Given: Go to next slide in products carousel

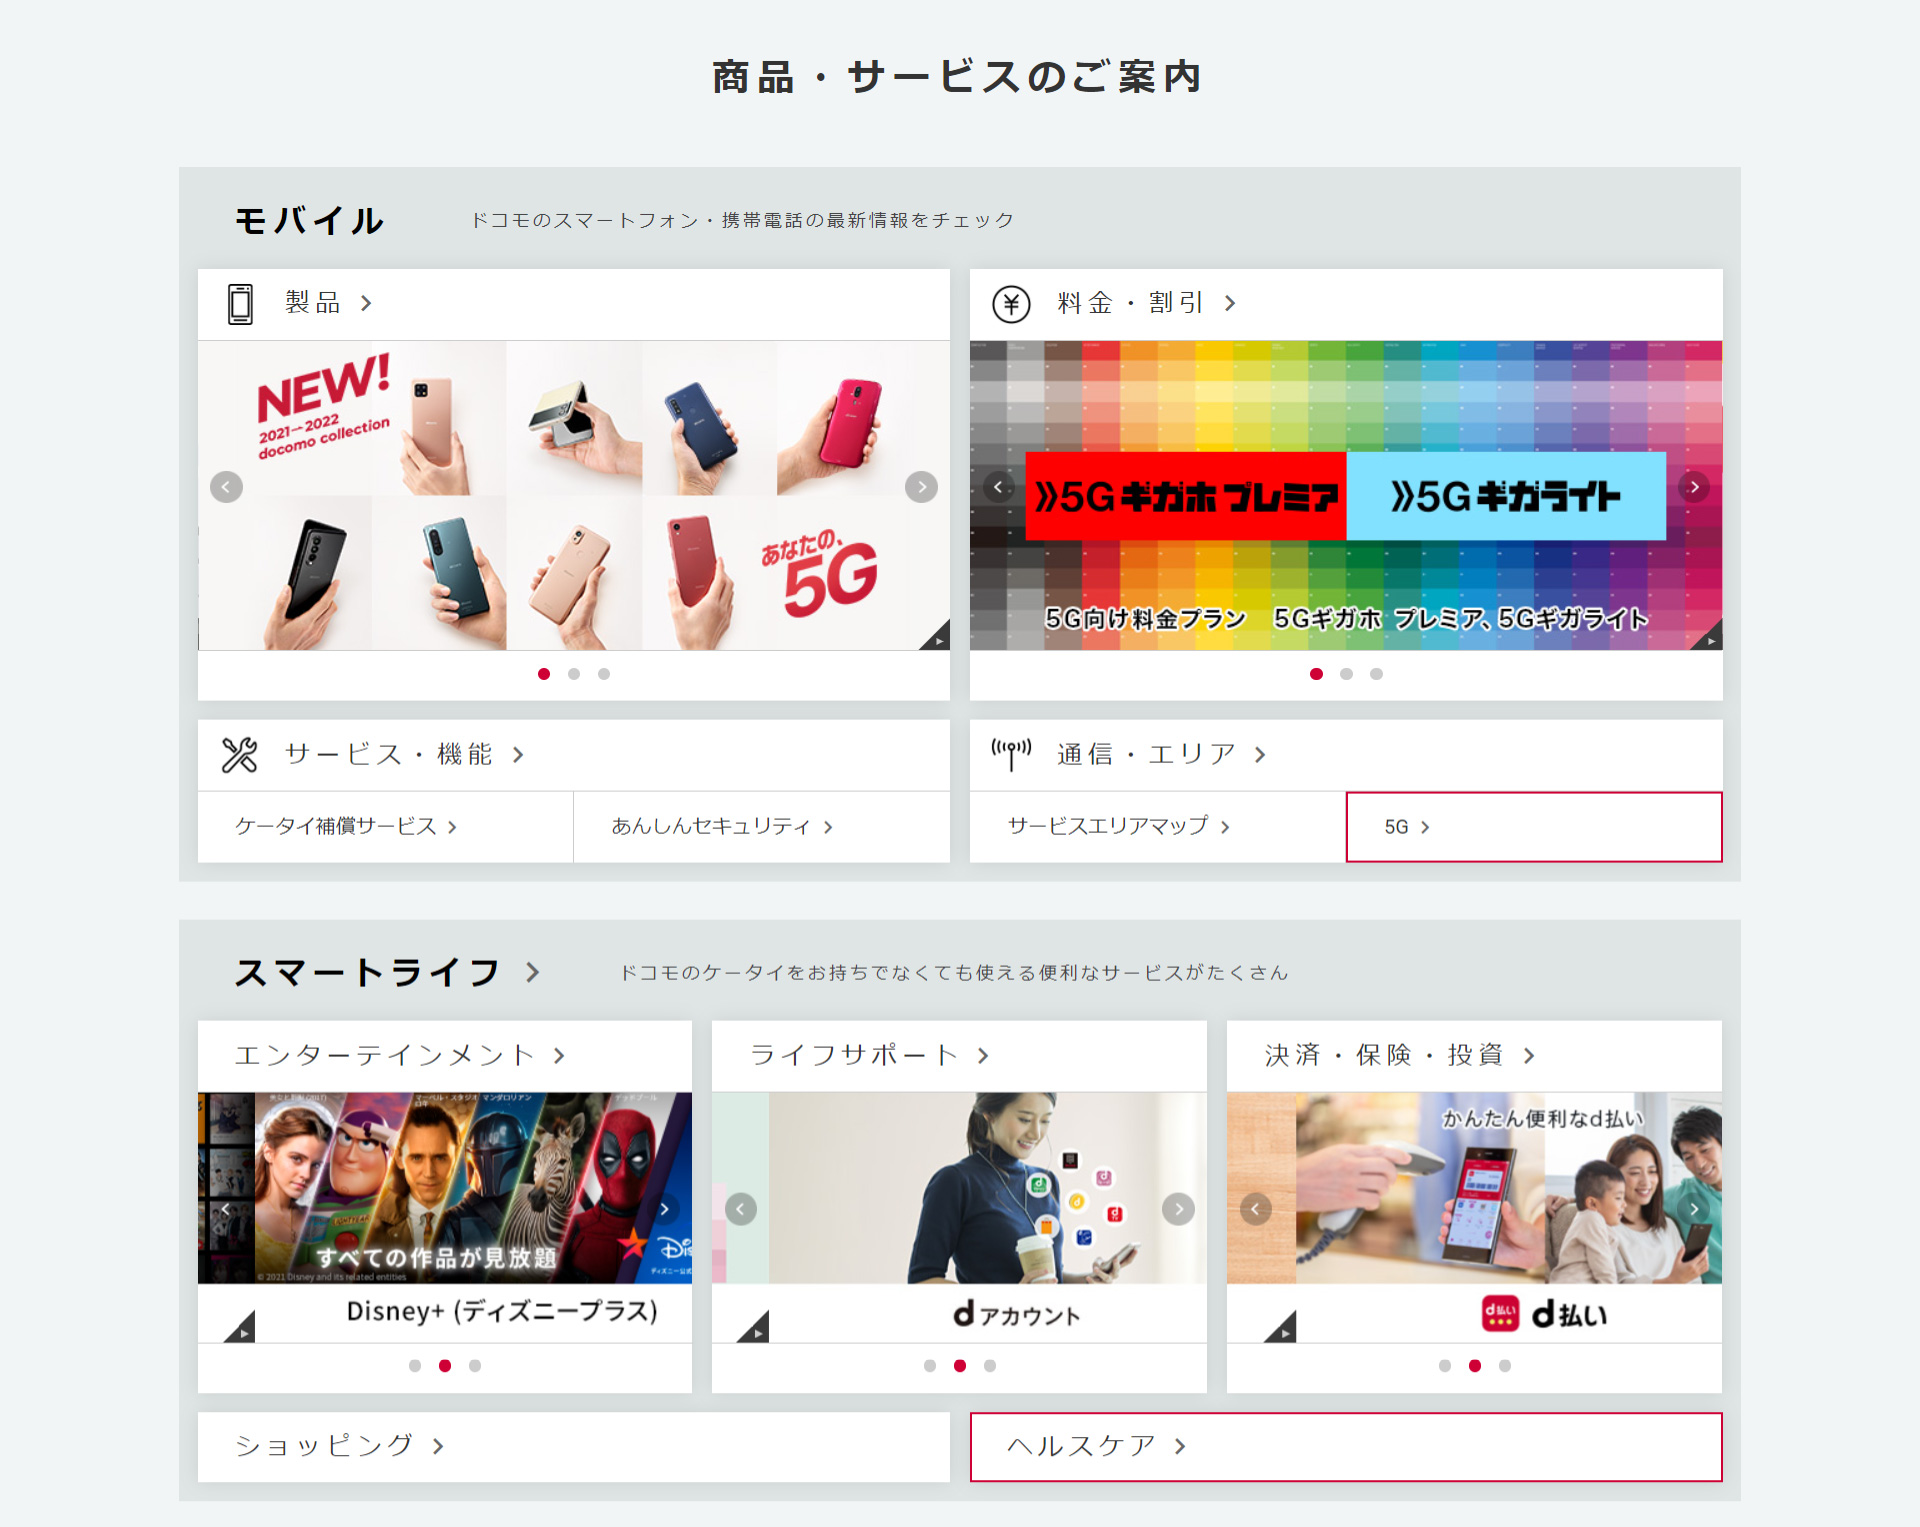Looking at the screenshot, I should point(921,487).
